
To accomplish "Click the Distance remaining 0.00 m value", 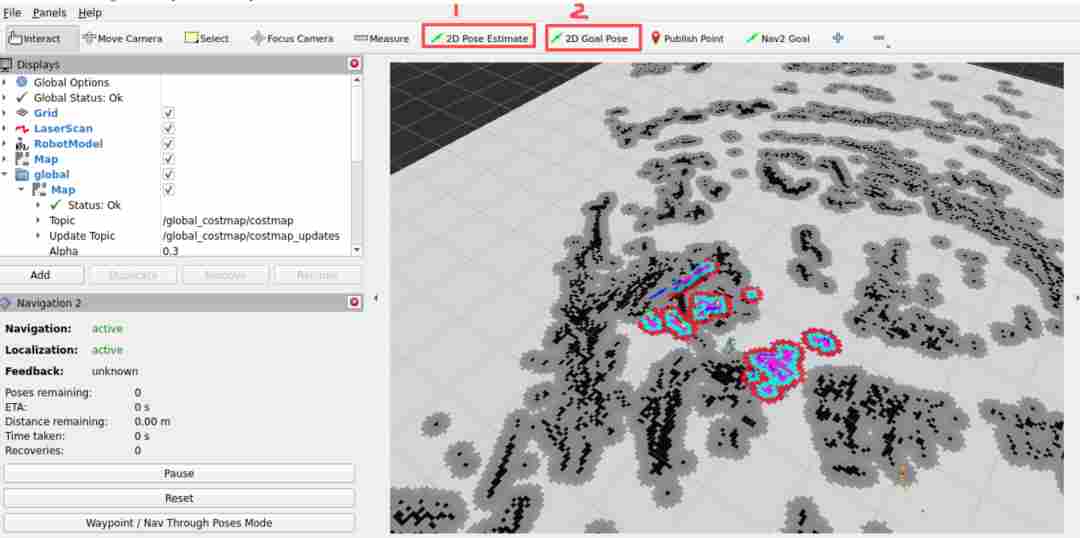I will point(153,422).
